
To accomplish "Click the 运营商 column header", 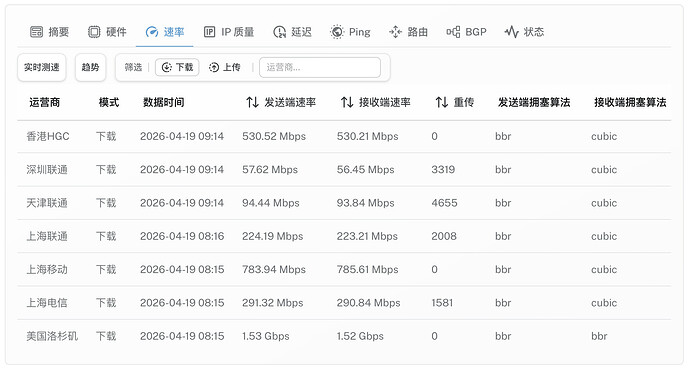I will [44, 102].
